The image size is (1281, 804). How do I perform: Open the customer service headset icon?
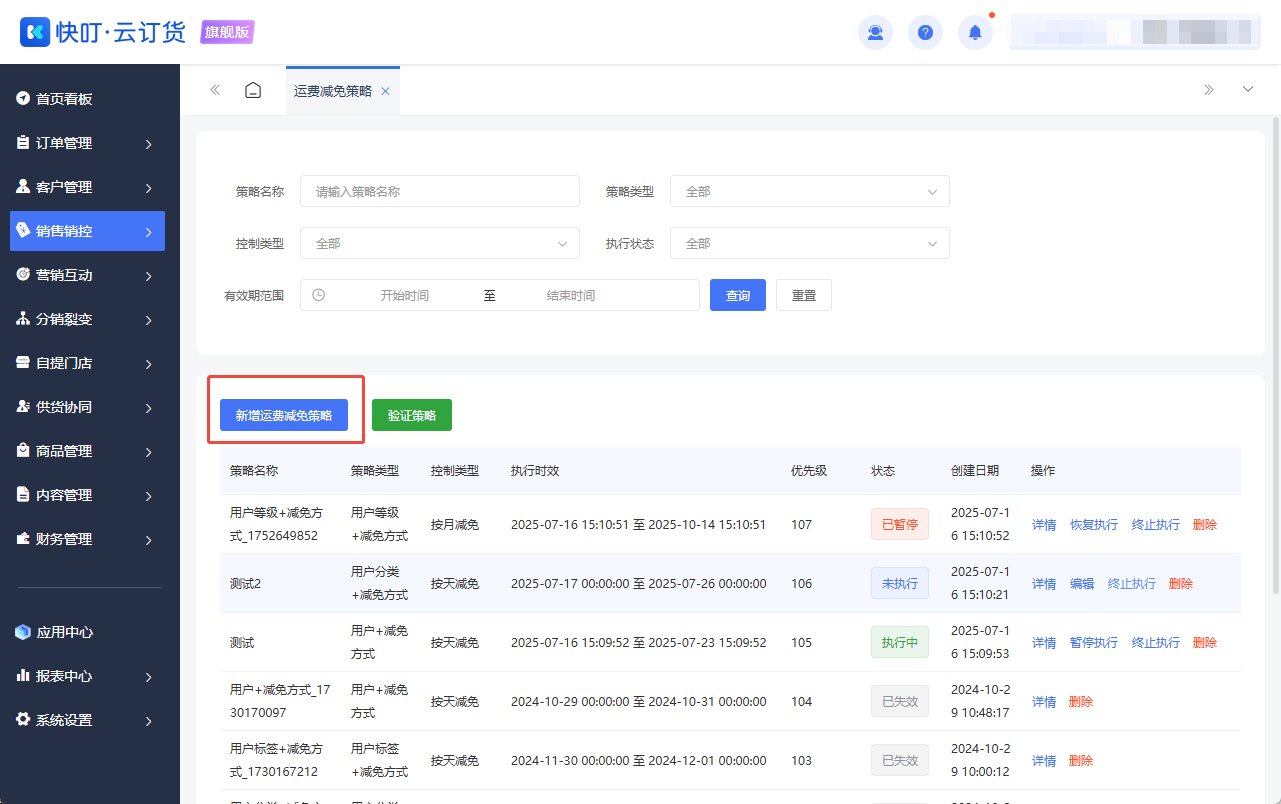[x=876, y=32]
